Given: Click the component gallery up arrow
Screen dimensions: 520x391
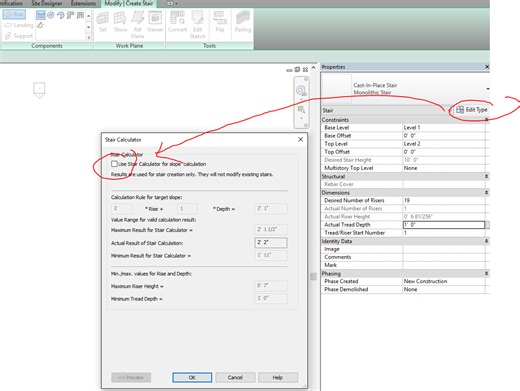Looking at the screenshot, I should coord(89,16).
